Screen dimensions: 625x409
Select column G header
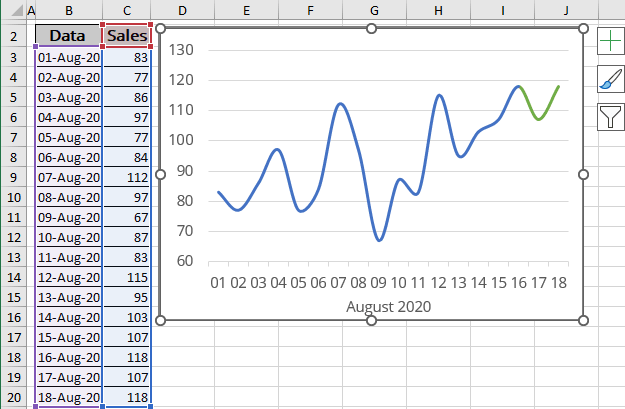tap(374, 10)
